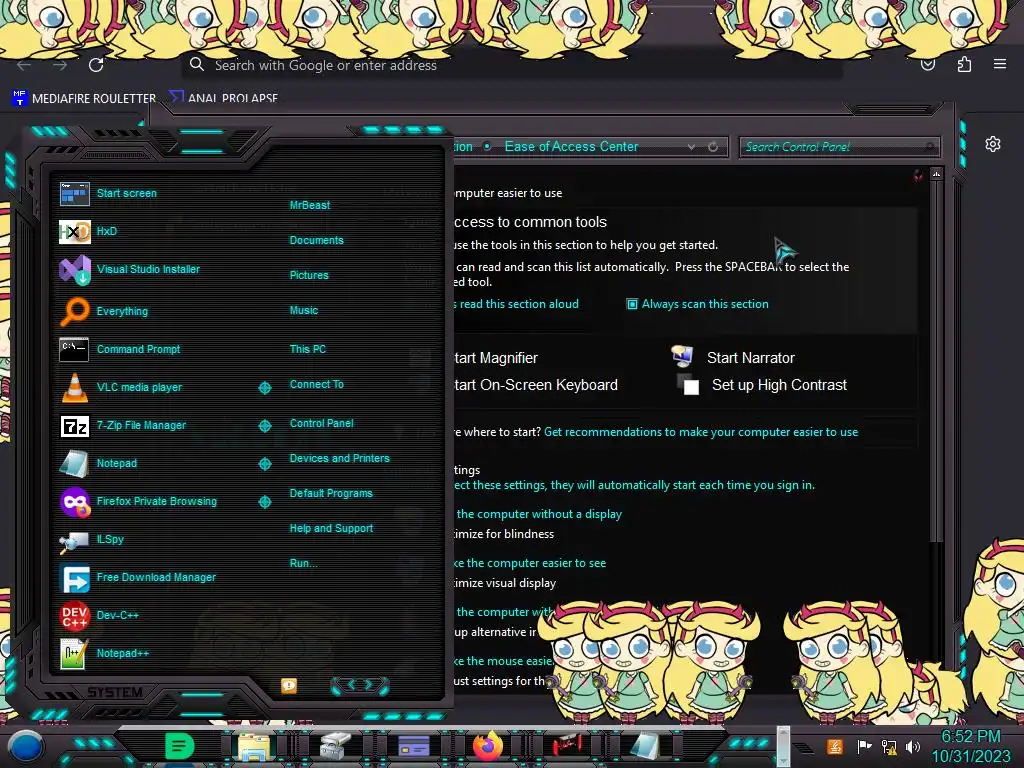
Task: Open Documents from start menu
Action: tap(316, 240)
